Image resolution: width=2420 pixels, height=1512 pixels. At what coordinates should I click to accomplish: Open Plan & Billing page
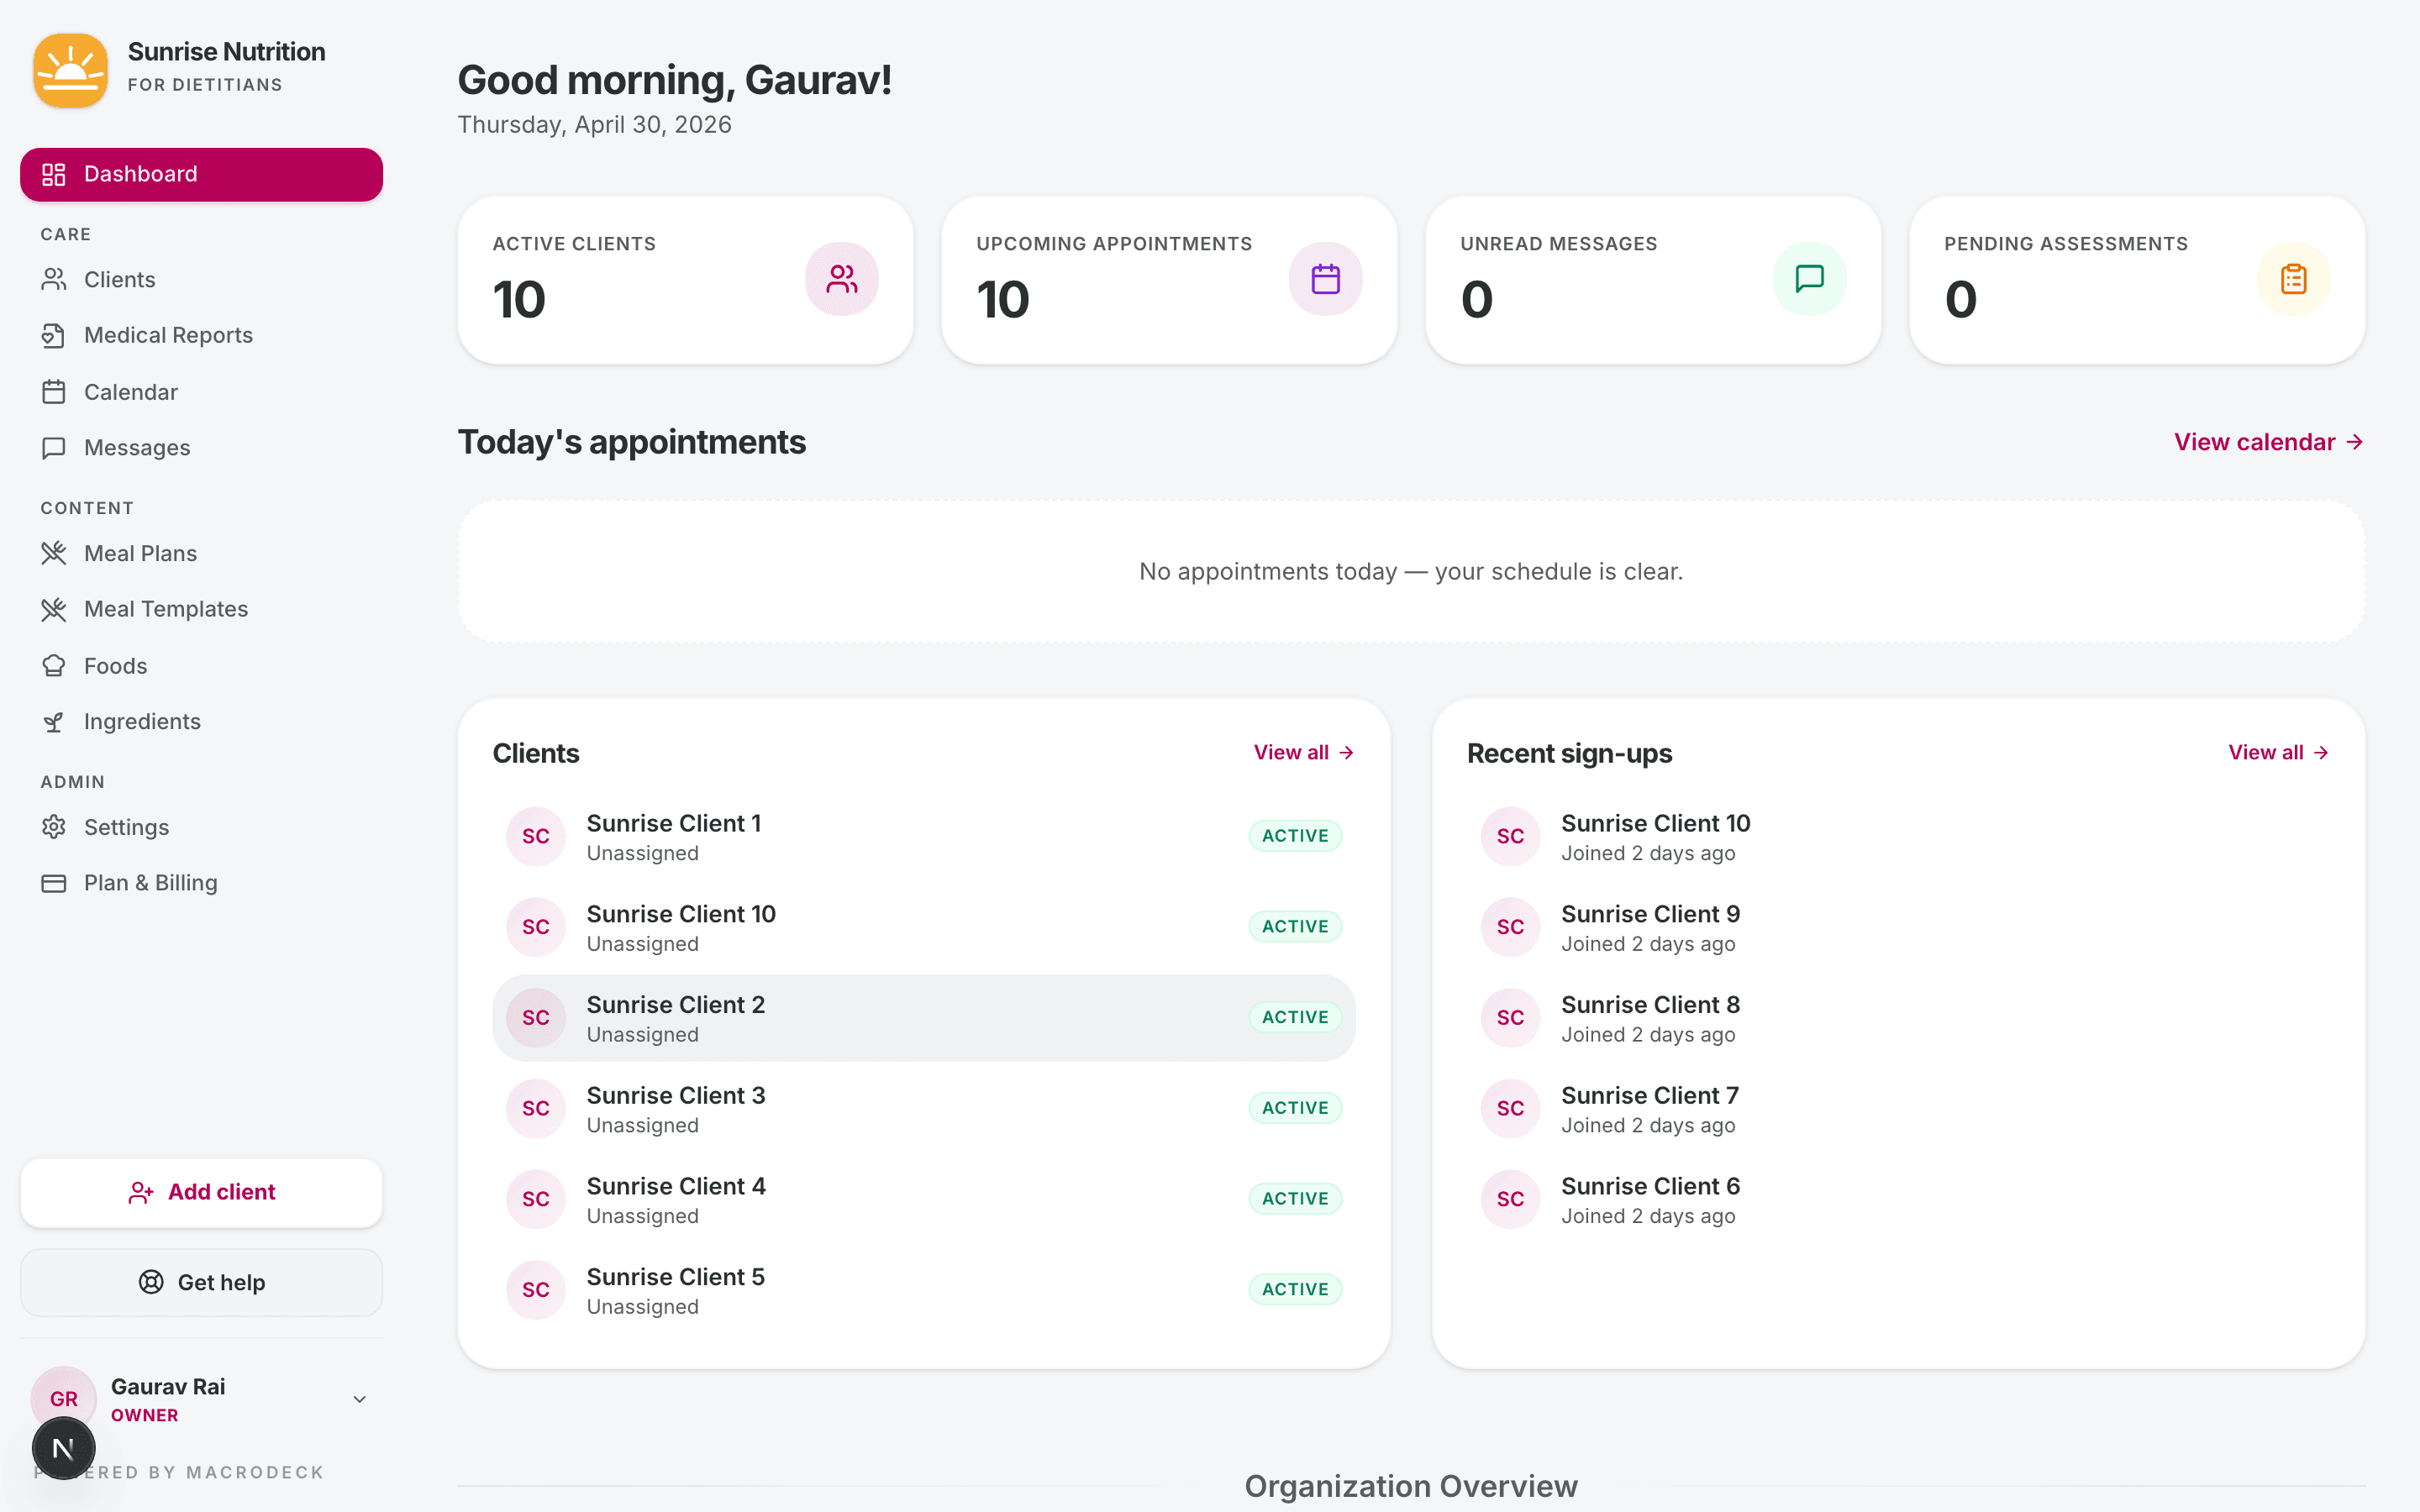pyautogui.click(x=150, y=883)
